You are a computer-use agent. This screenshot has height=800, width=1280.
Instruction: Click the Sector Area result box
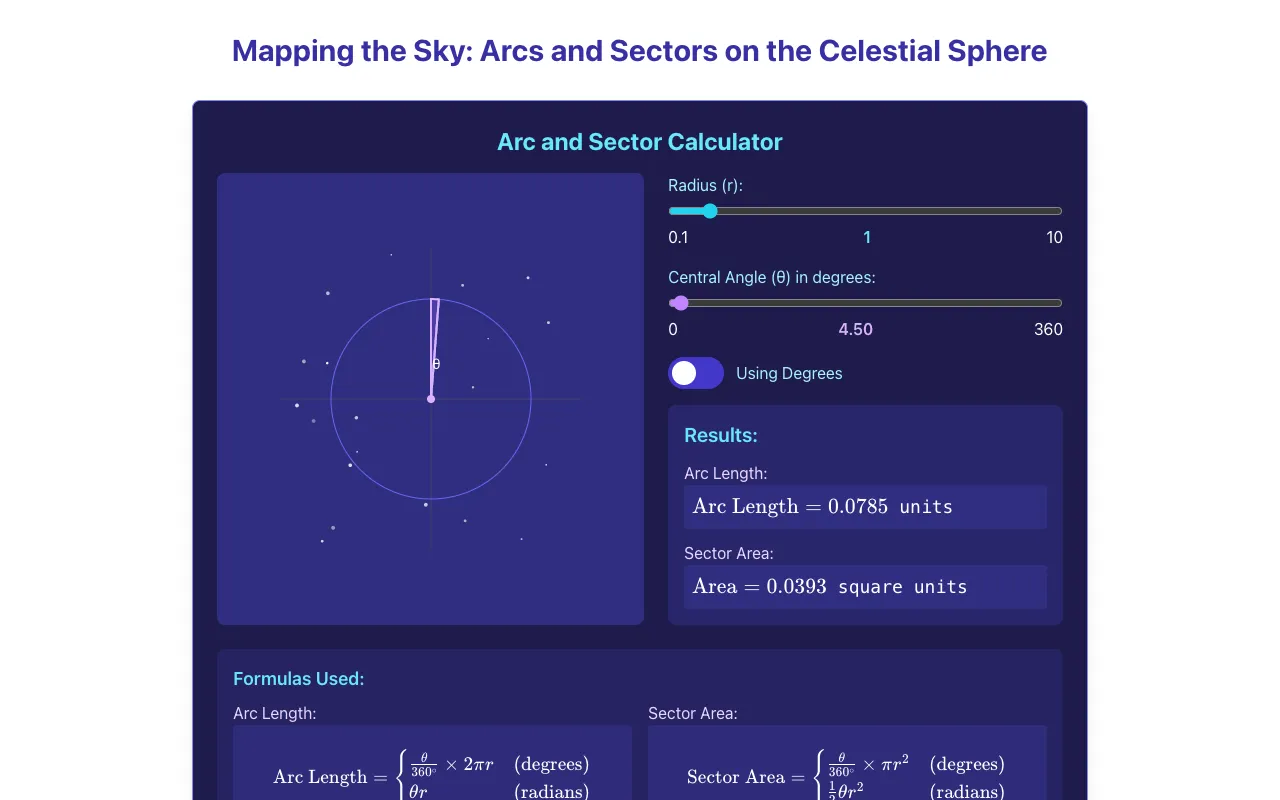click(x=865, y=587)
